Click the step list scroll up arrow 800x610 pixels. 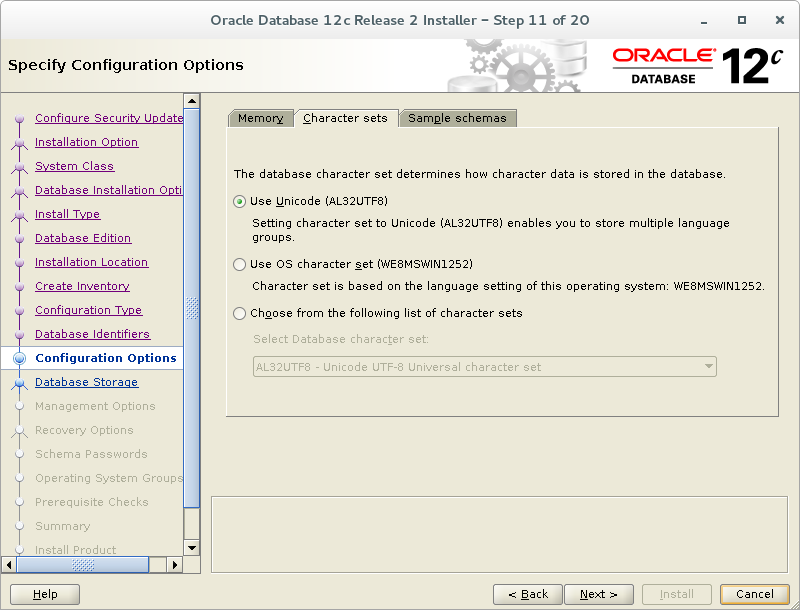pyautogui.click(x=192, y=101)
